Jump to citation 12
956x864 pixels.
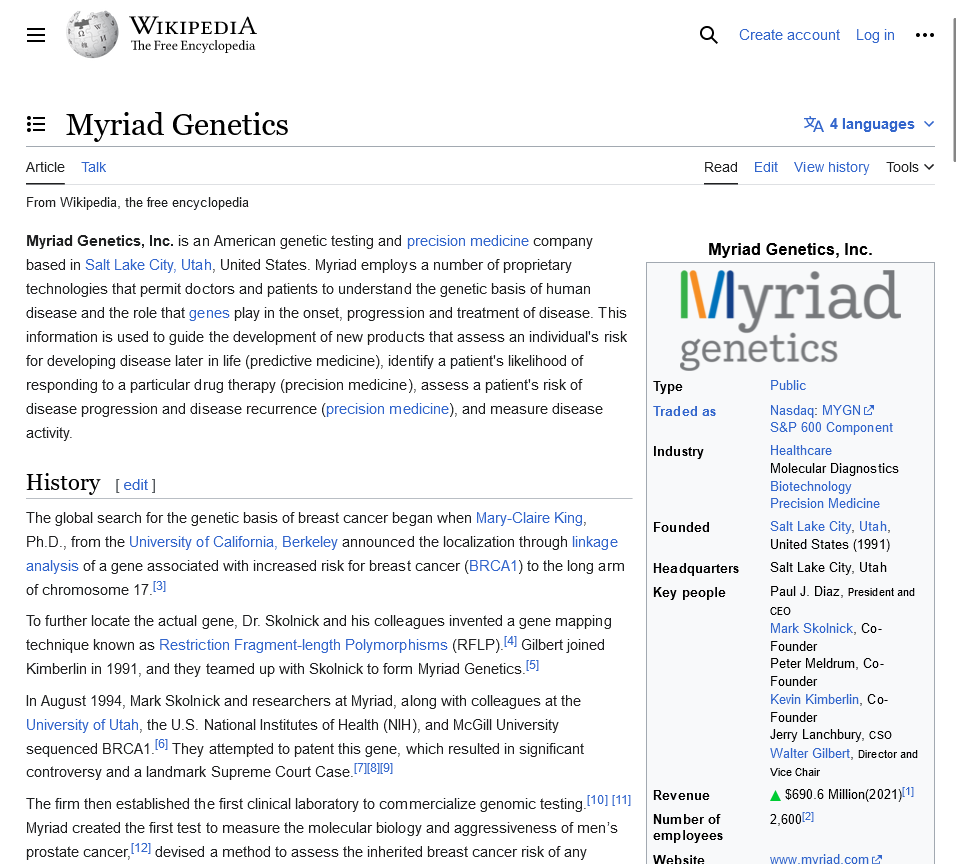[141, 848]
